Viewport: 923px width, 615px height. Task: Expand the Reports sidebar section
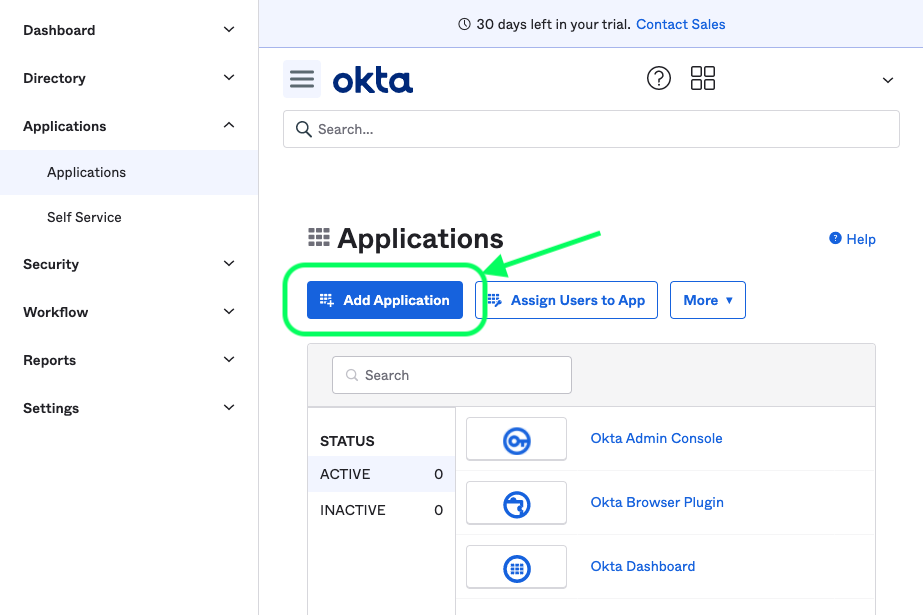[229, 360]
